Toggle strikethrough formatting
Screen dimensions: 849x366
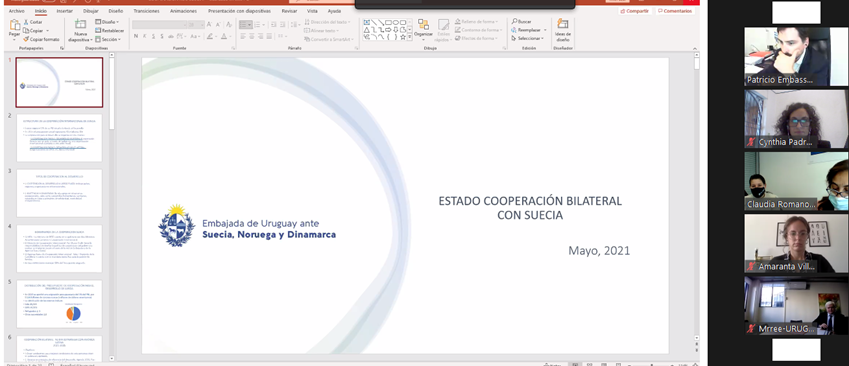(171, 36)
